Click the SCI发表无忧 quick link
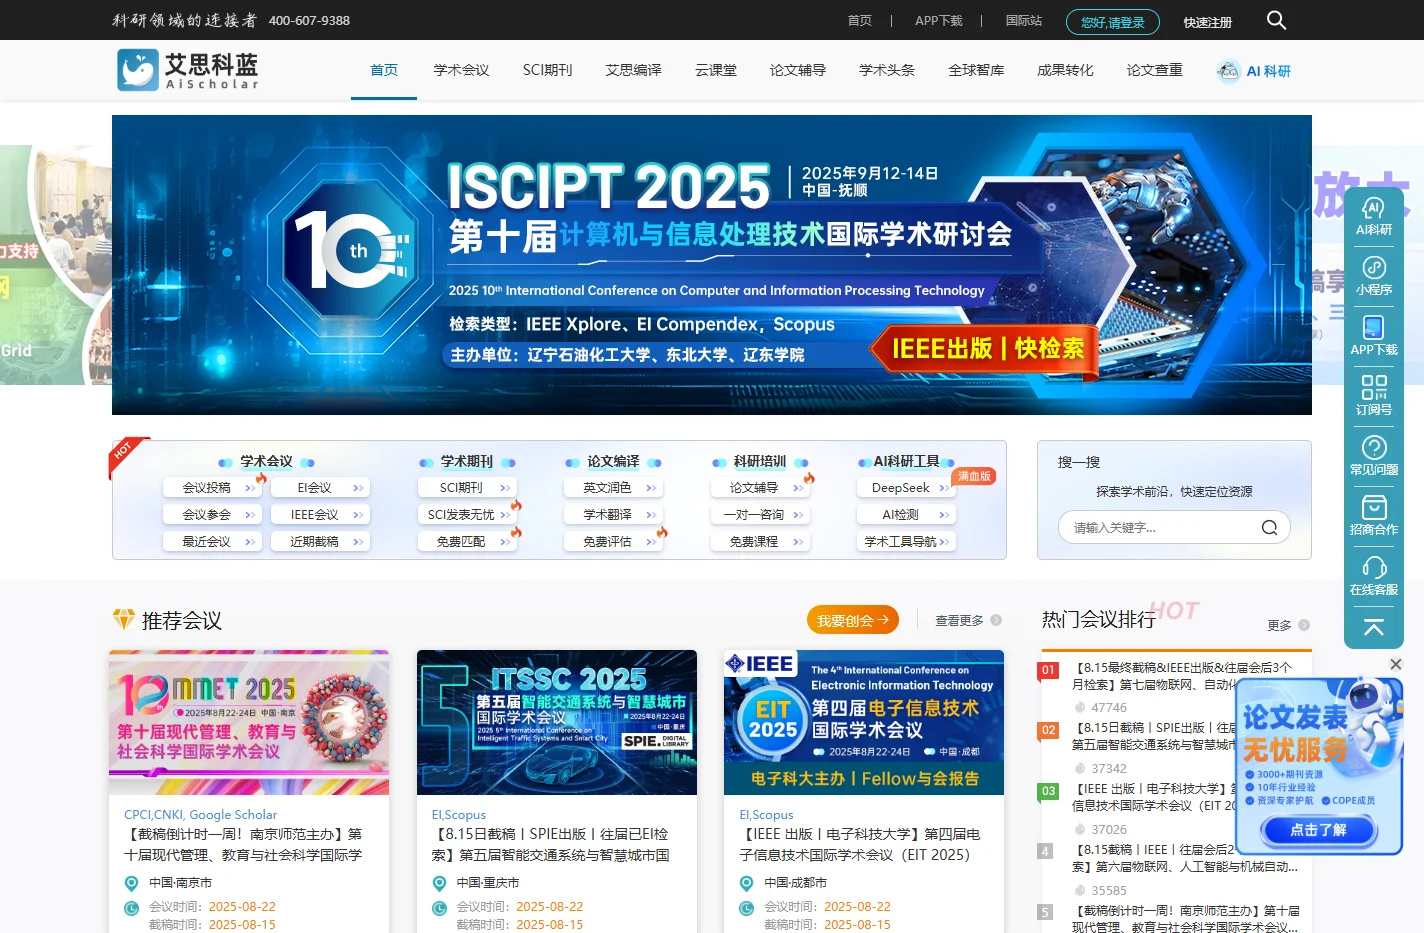 (x=467, y=515)
